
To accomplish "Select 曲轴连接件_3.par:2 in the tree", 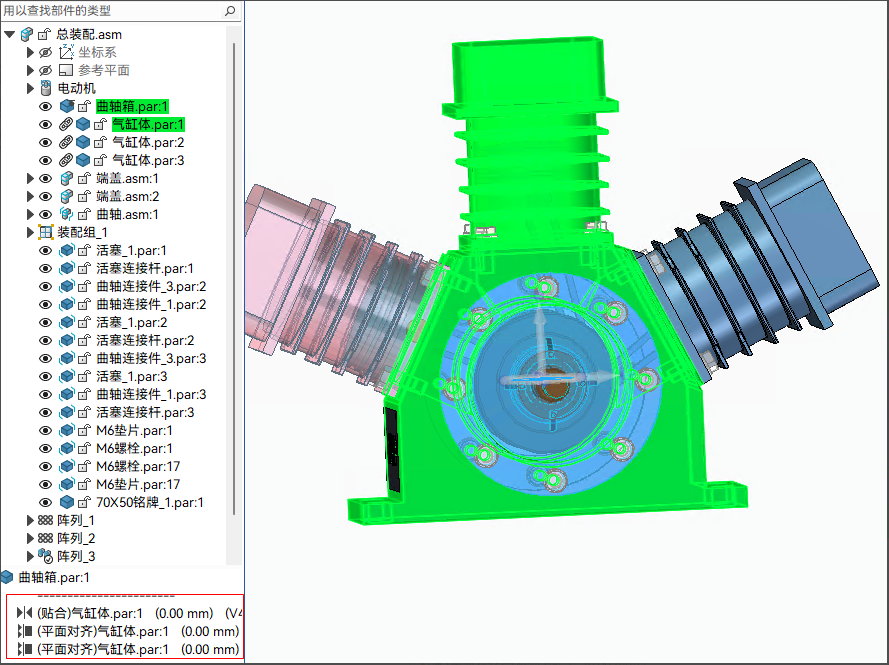I will click(x=151, y=287).
